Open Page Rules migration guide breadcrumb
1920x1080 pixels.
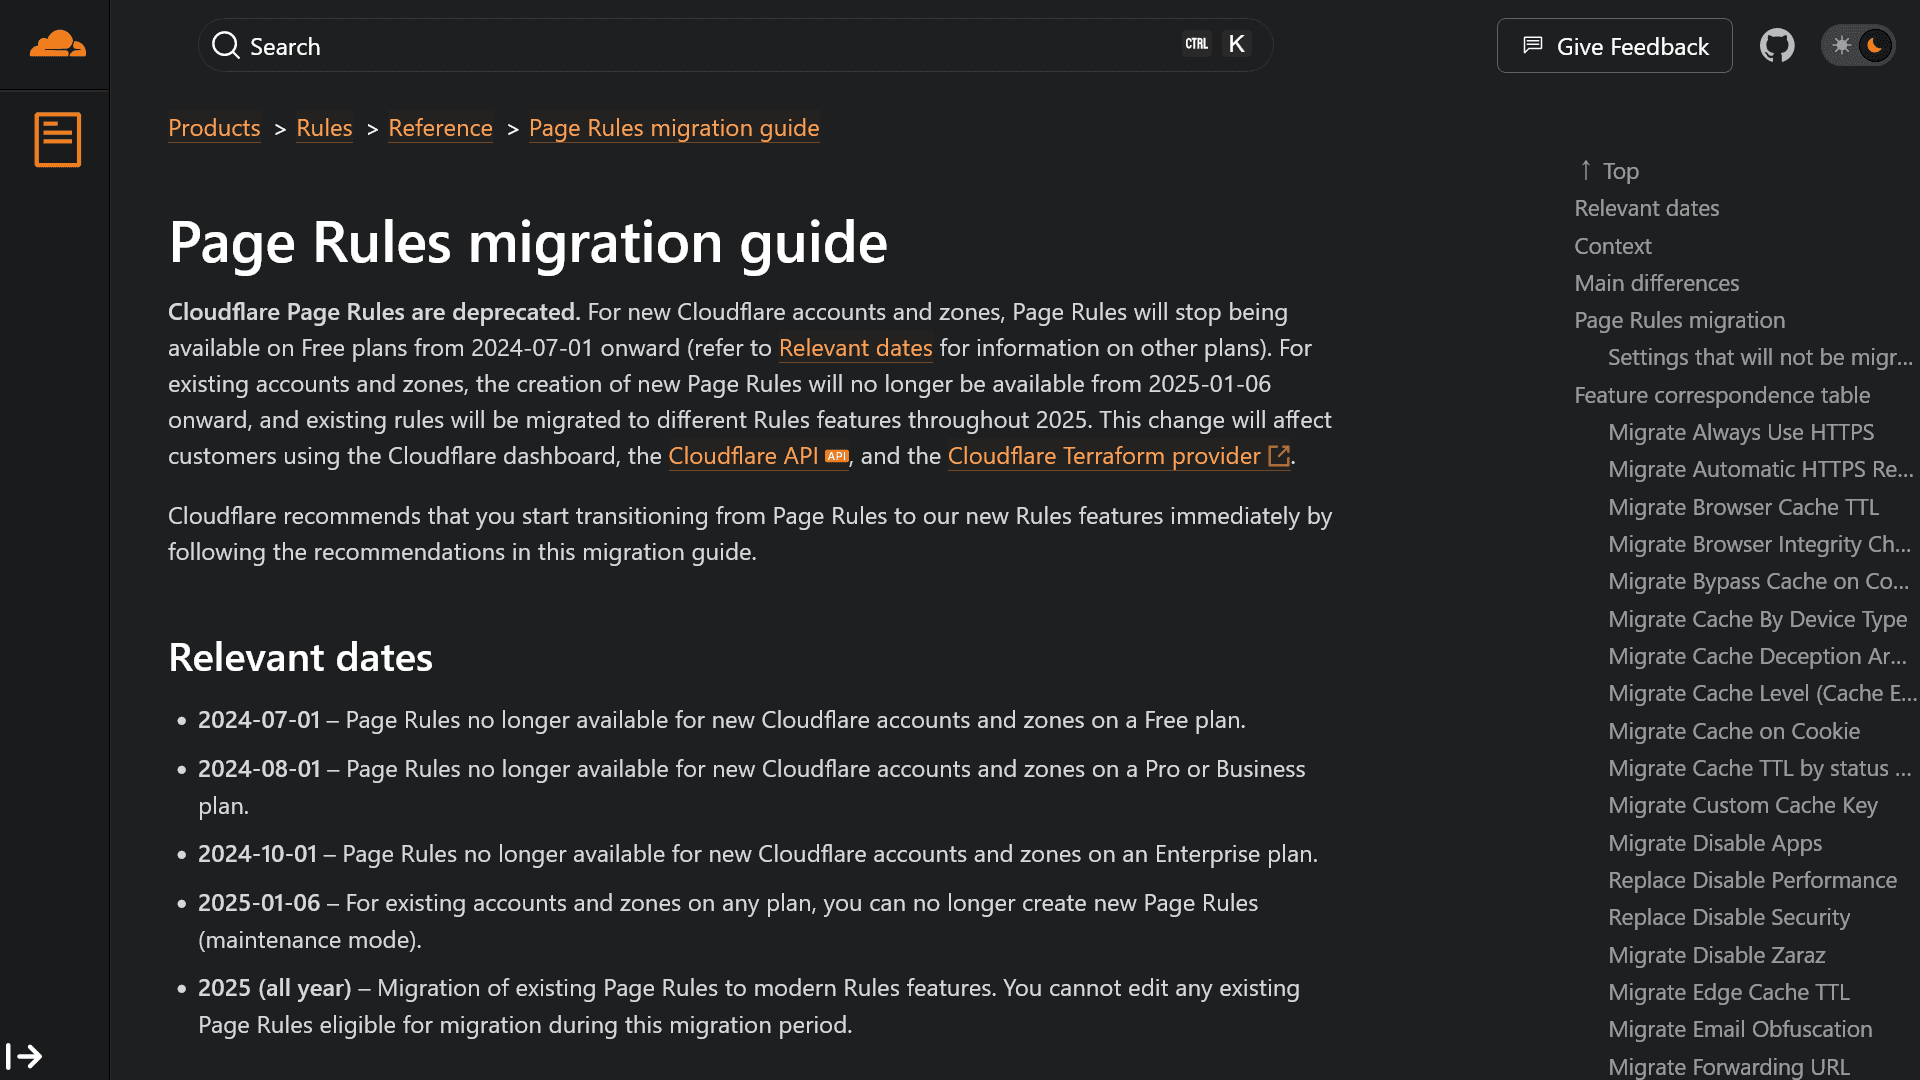[x=674, y=128]
